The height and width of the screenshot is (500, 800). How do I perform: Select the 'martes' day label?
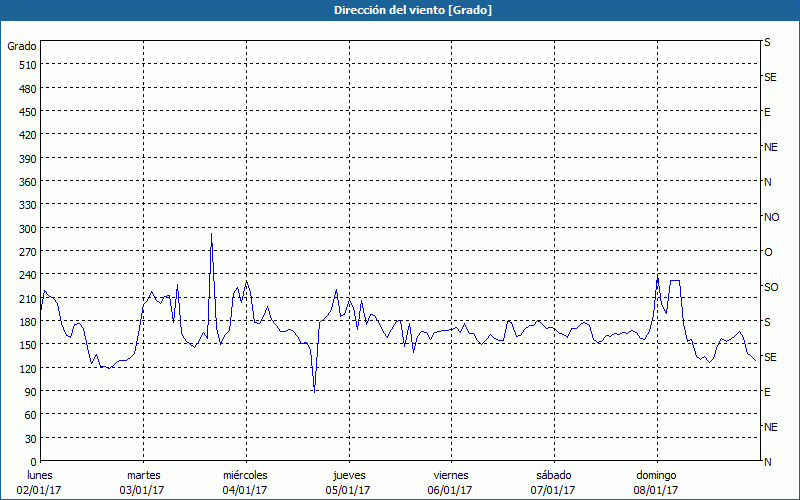tap(143, 475)
